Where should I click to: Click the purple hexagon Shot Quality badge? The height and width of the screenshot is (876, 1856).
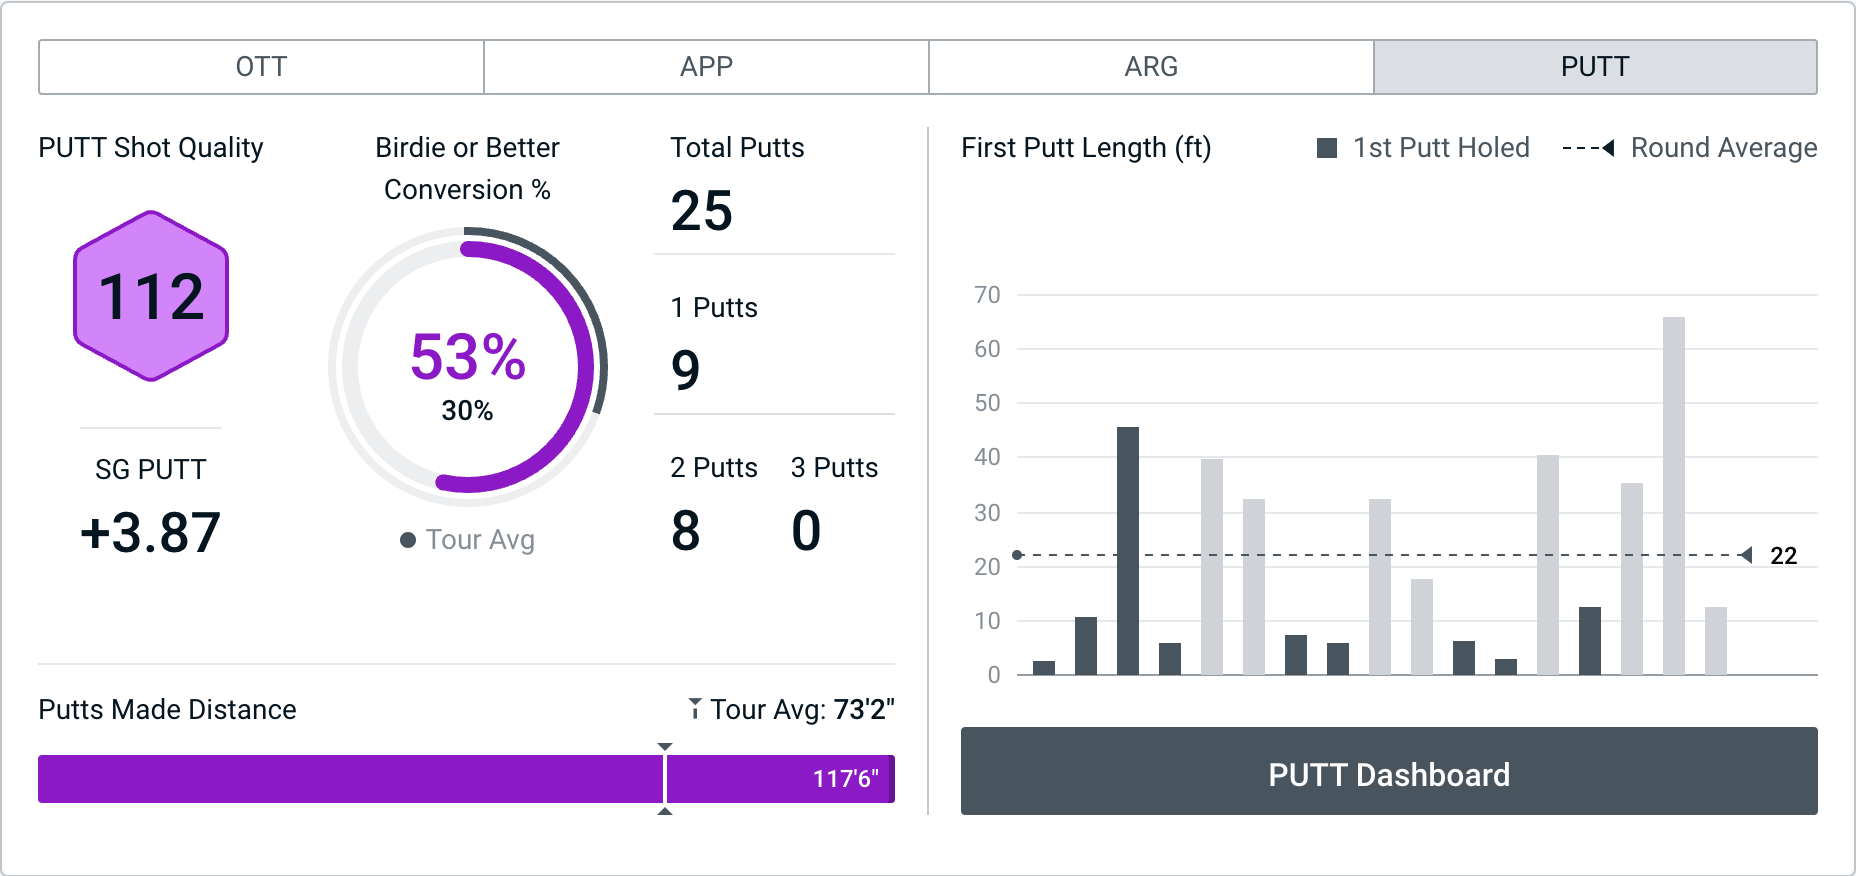click(x=151, y=296)
